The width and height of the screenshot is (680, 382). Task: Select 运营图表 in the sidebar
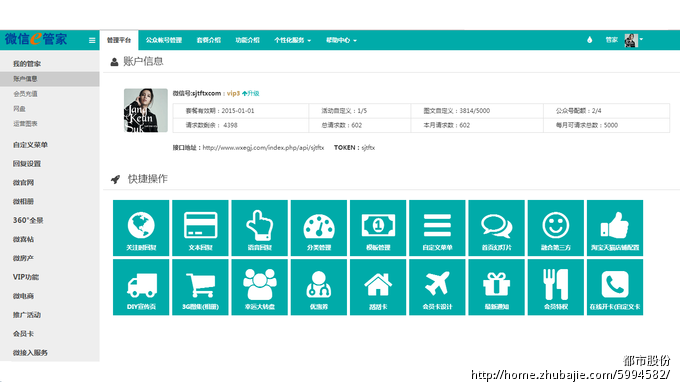(x=25, y=124)
